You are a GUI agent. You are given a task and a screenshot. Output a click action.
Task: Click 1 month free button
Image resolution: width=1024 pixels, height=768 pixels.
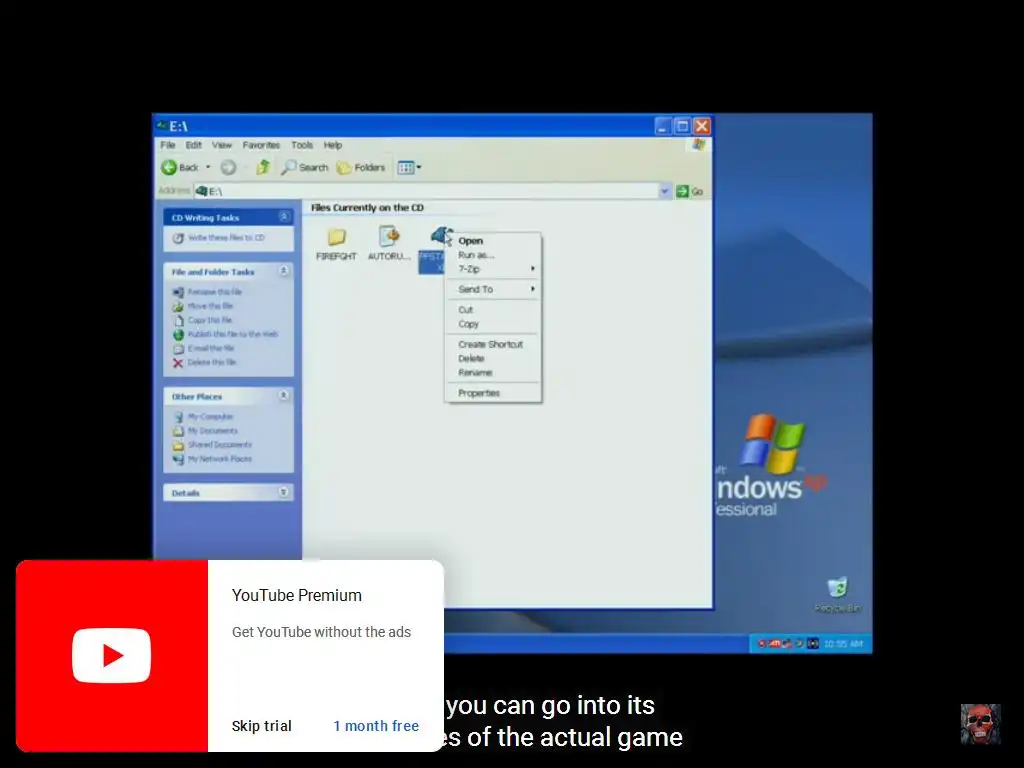376,726
